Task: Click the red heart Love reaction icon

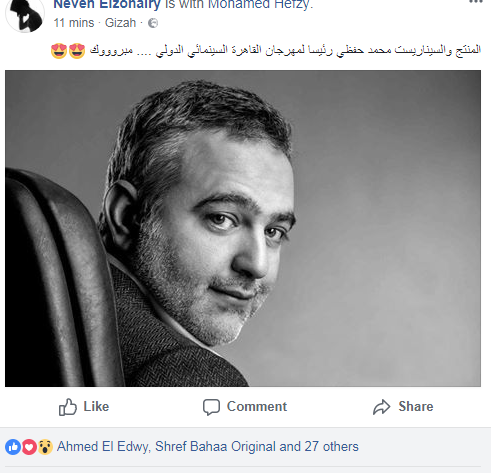Action: (29, 447)
